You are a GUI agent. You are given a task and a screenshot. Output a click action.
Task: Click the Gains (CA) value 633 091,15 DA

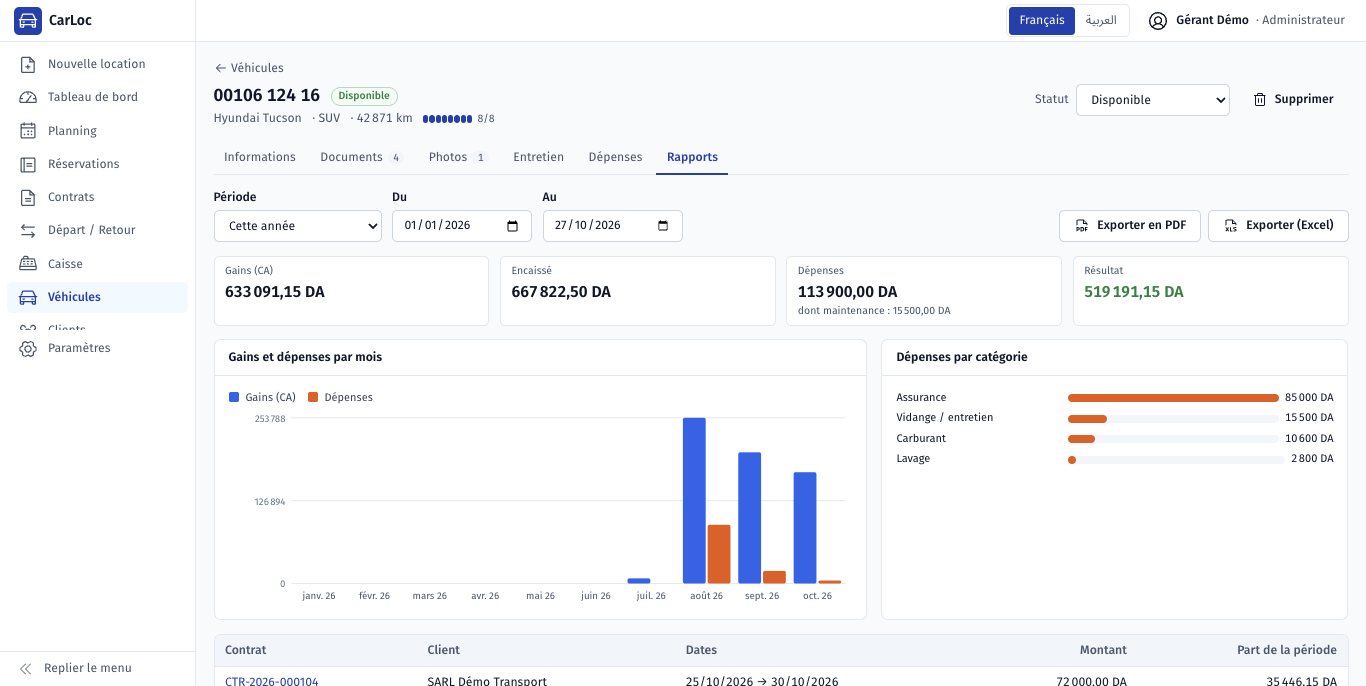[x=275, y=292]
